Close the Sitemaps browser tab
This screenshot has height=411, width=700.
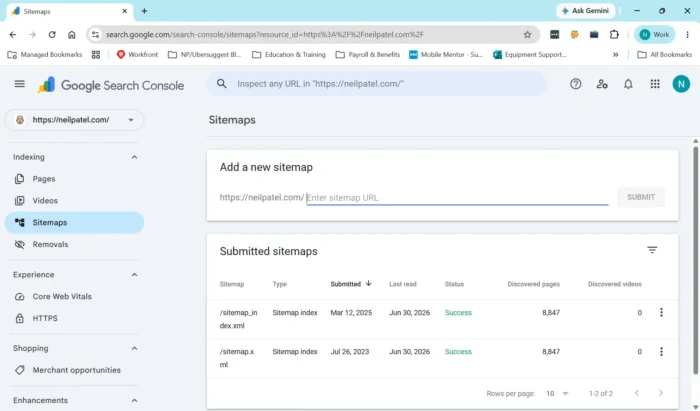pyautogui.click(x=125, y=11)
